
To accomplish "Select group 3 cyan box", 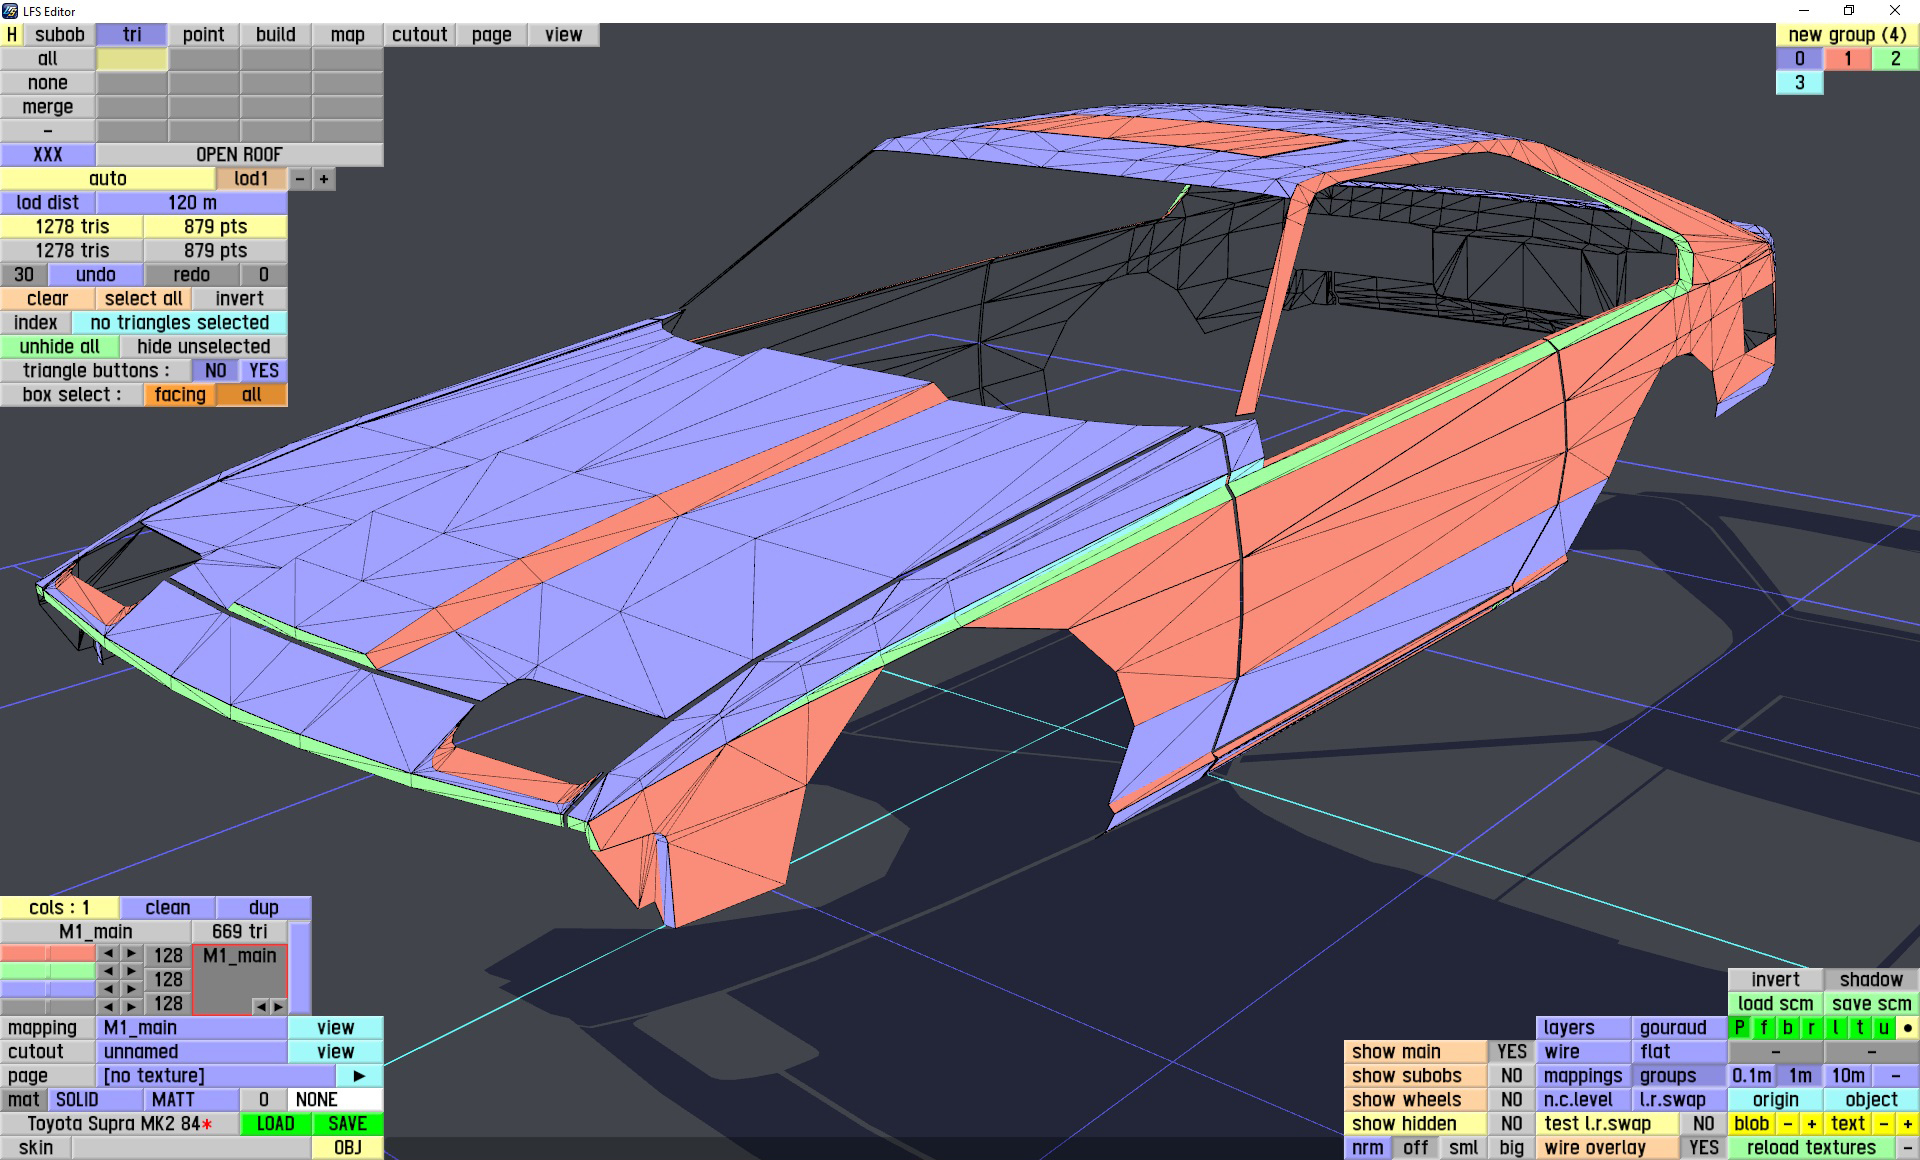I will coord(1799,83).
